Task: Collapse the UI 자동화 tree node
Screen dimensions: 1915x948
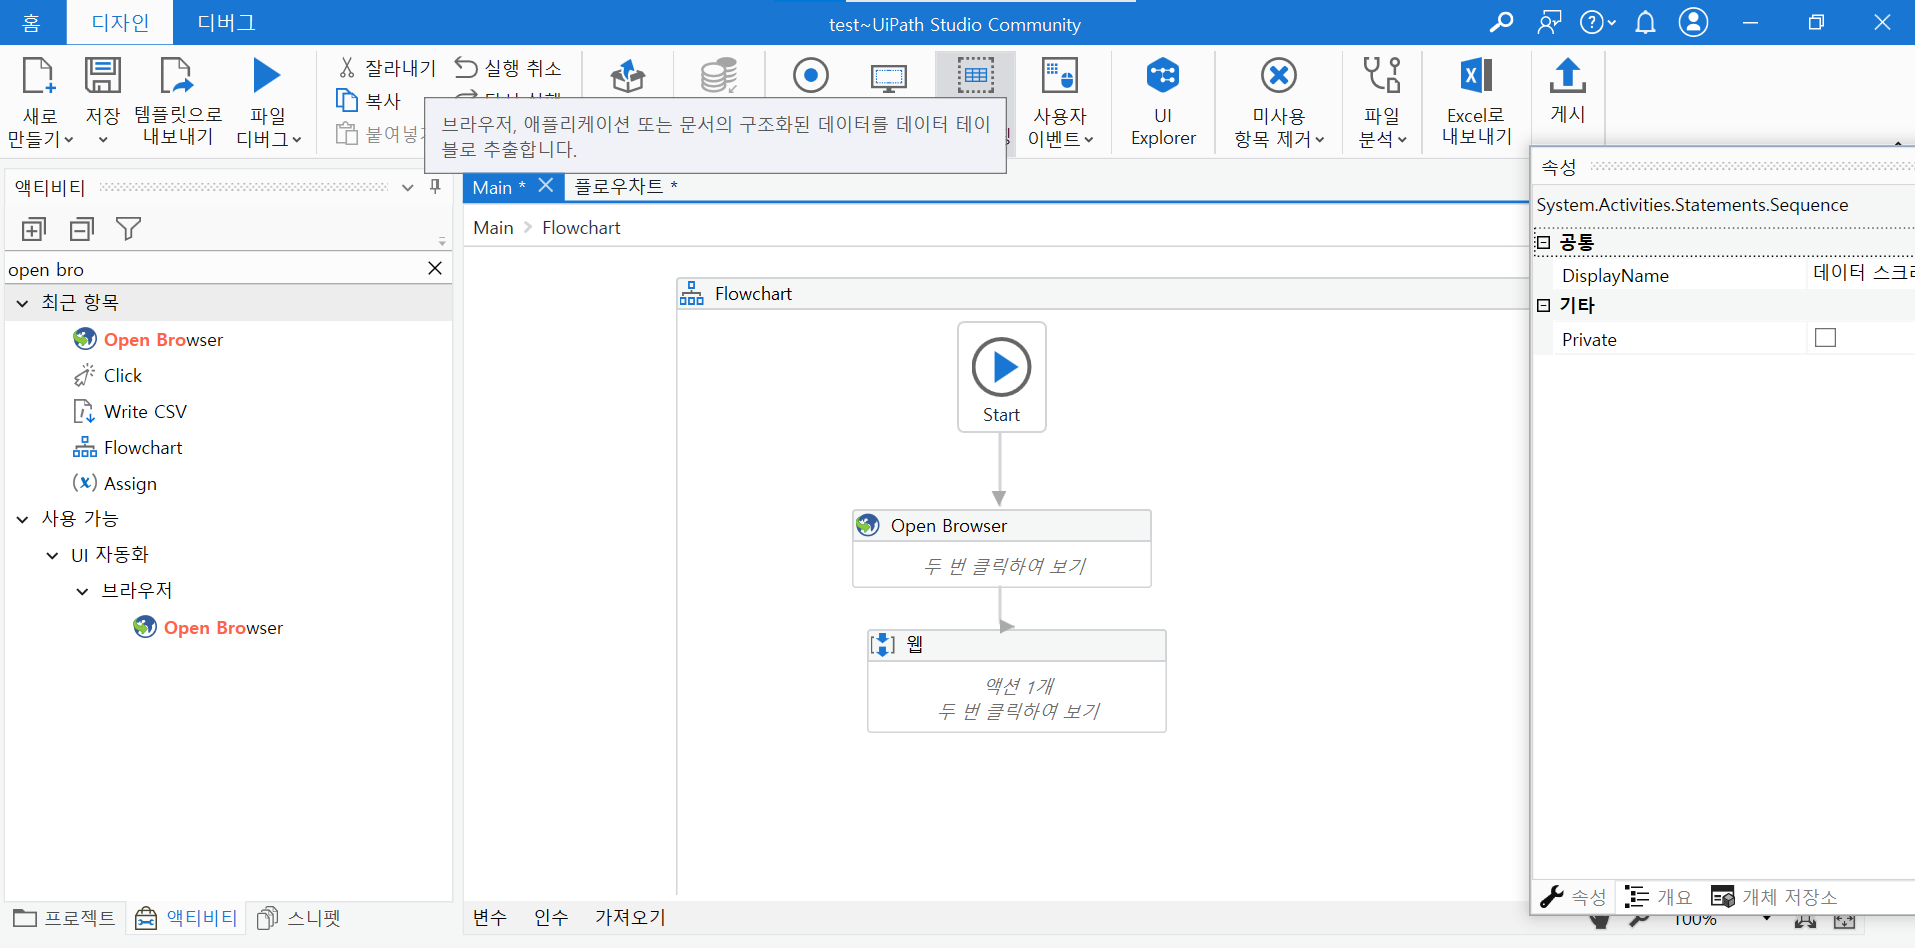Action: pyautogui.click(x=52, y=555)
